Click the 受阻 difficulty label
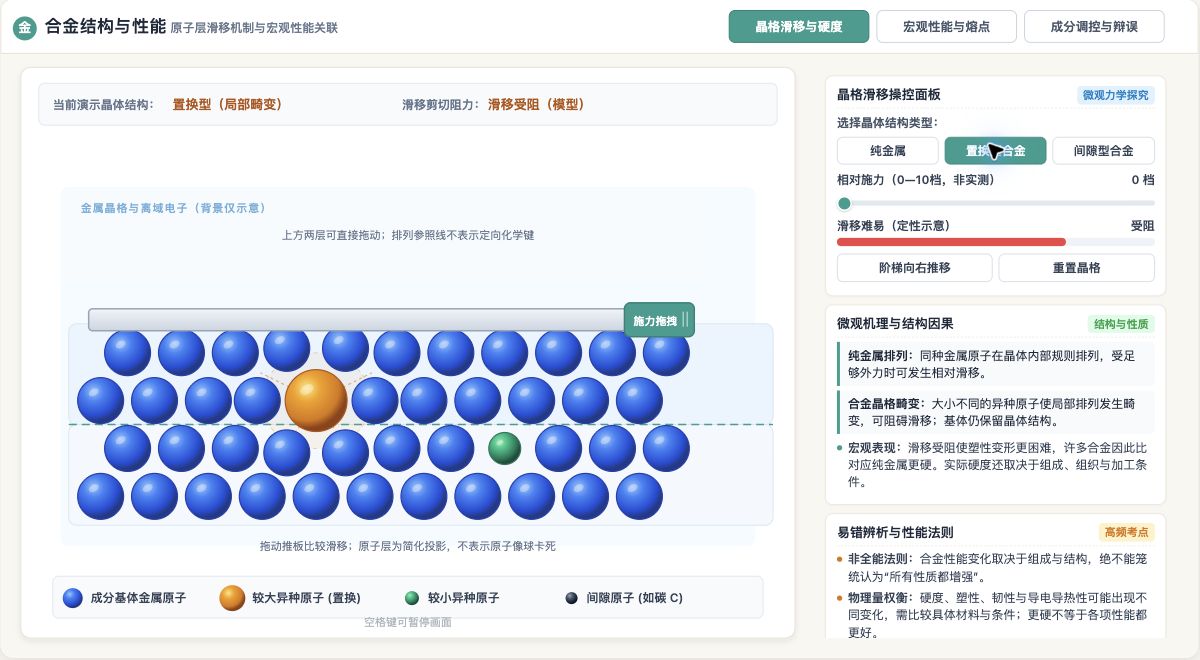1200x660 pixels. (1143, 226)
